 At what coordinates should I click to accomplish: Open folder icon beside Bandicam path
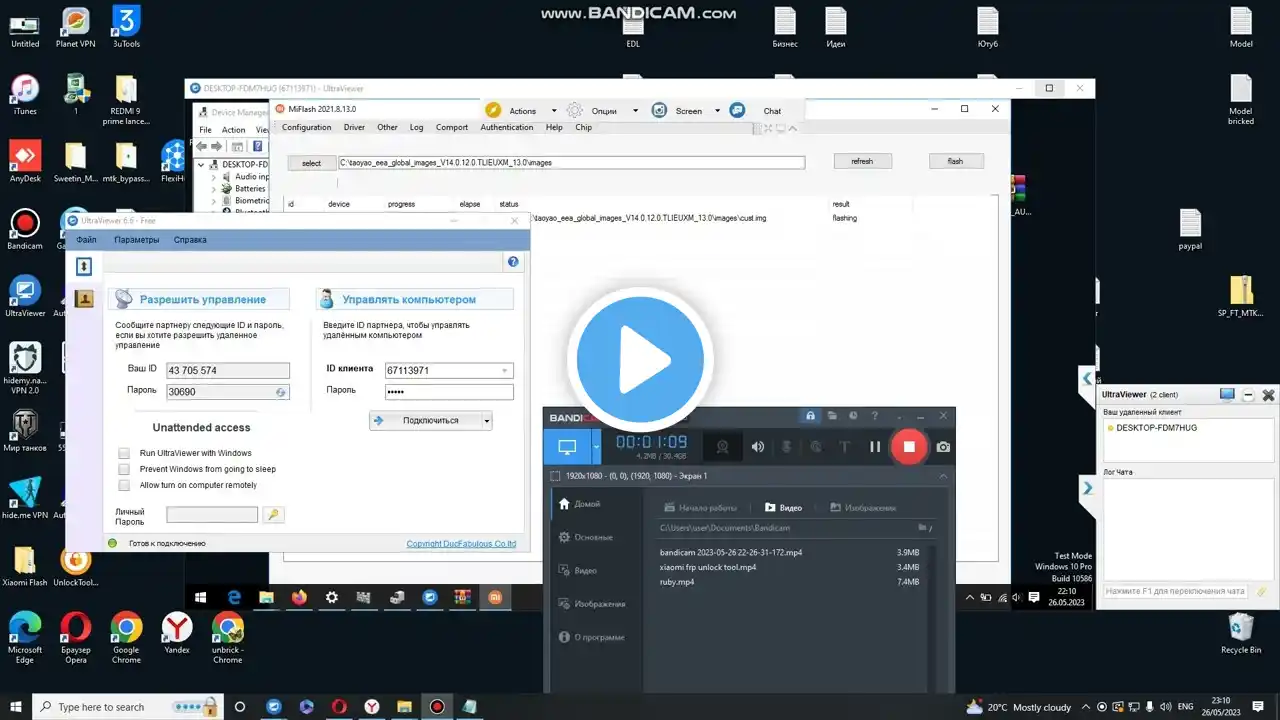point(924,527)
